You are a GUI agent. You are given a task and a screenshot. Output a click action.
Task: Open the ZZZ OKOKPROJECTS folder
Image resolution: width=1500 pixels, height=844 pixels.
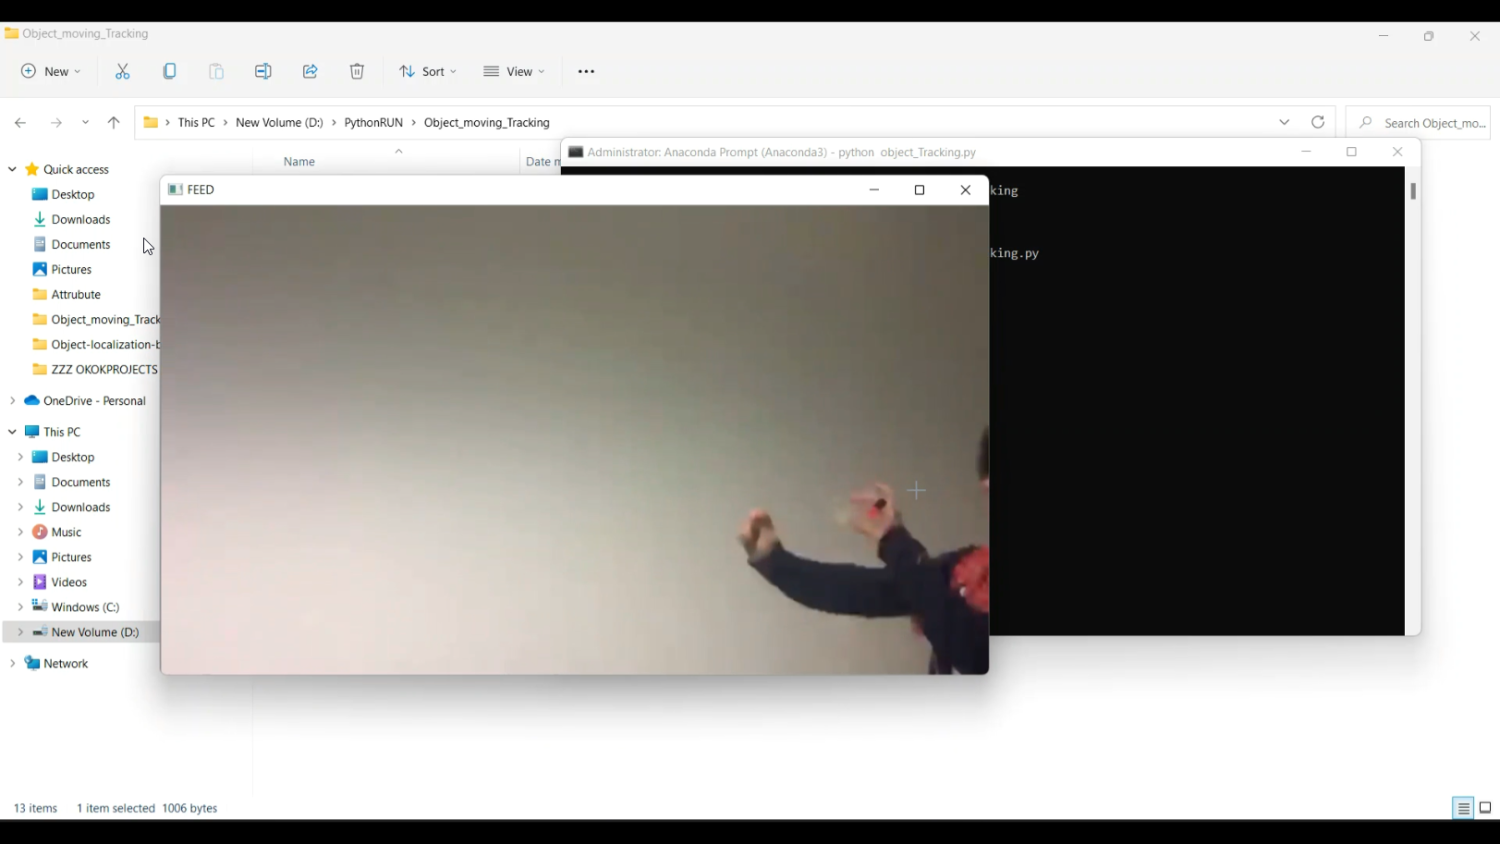pos(95,370)
